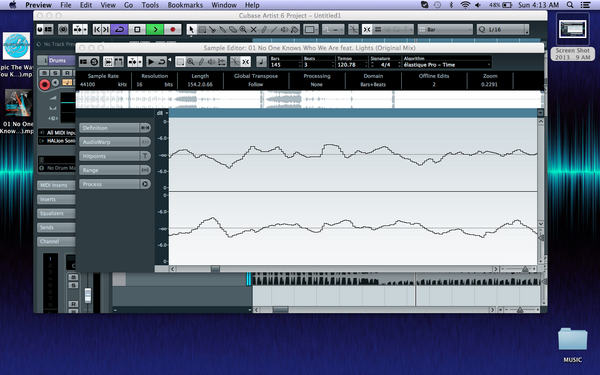Expand the AudioWarp tab in inspector

click(x=115, y=142)
